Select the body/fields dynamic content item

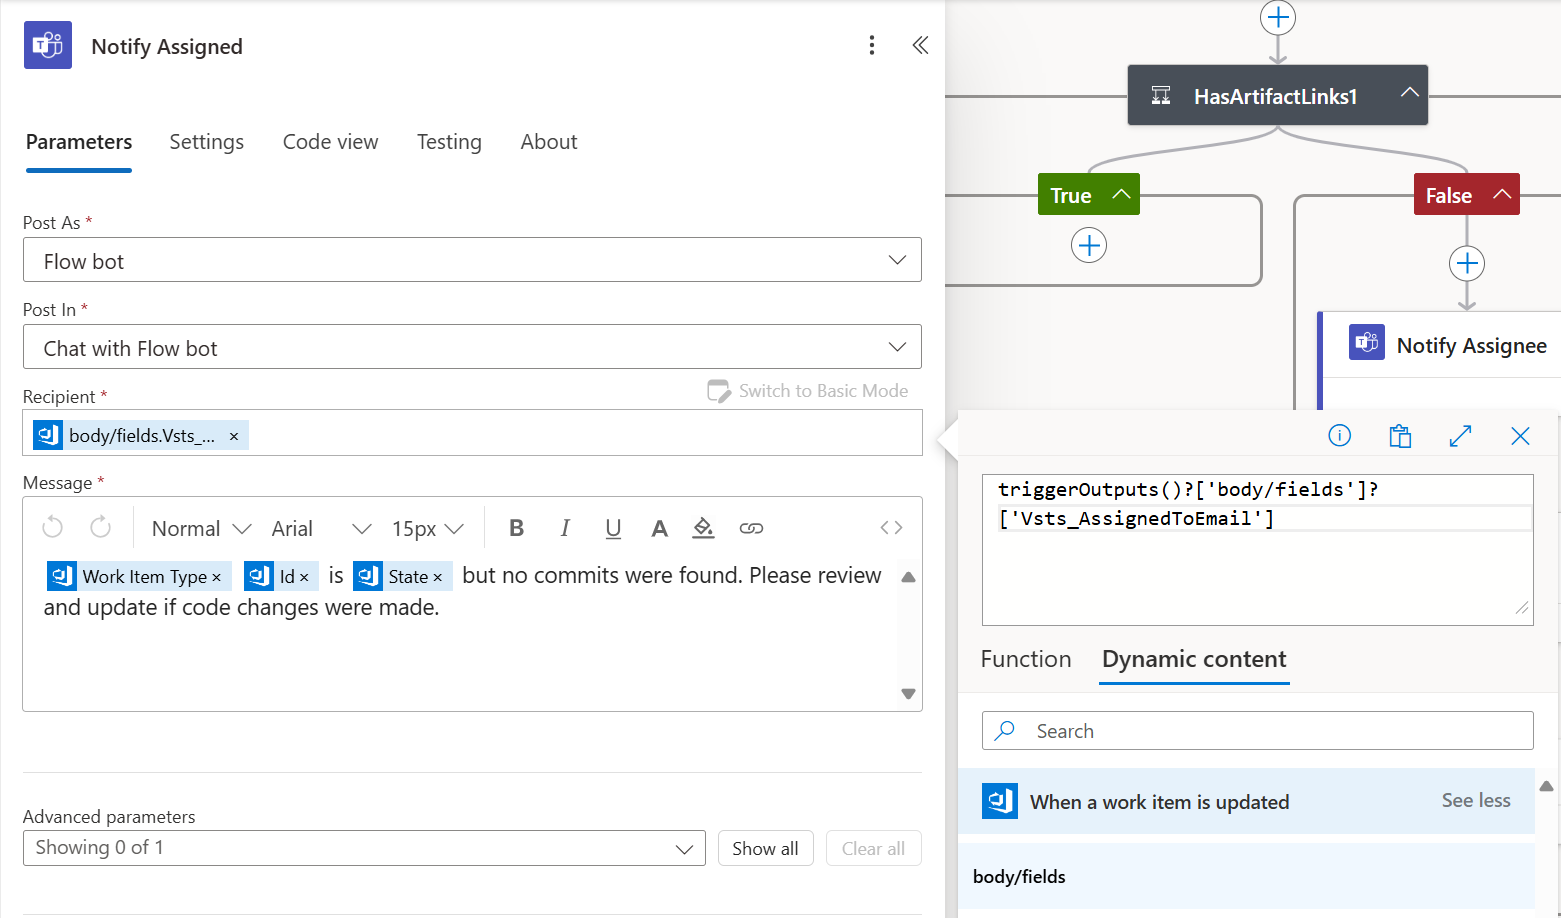[x=1246, y=876]
